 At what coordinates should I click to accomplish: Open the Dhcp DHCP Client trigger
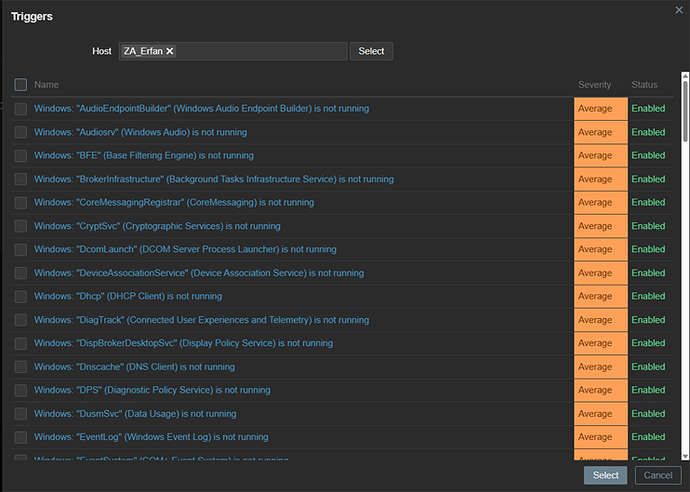click(x=128, y=296)
